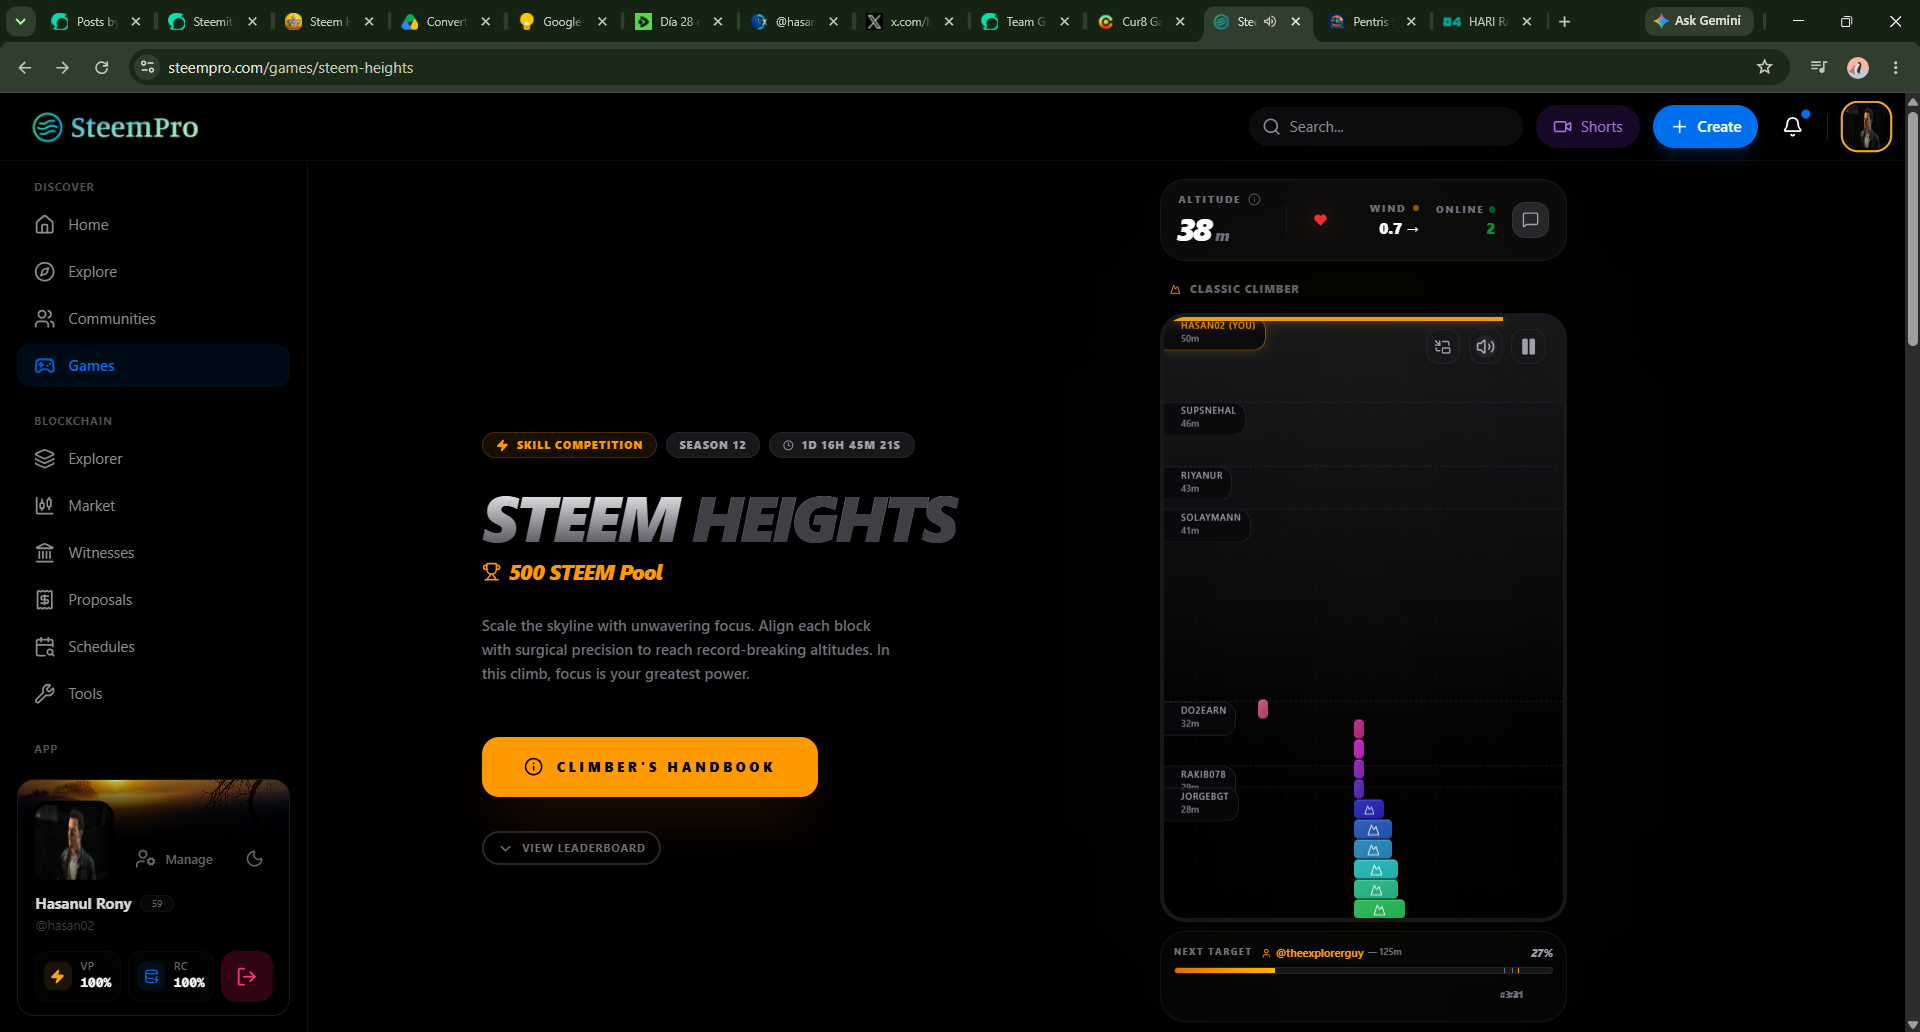The height and width of the screenshot is (1032, 1920).
Task: Bookmark this page with star icon
Action: point(1764,67)
